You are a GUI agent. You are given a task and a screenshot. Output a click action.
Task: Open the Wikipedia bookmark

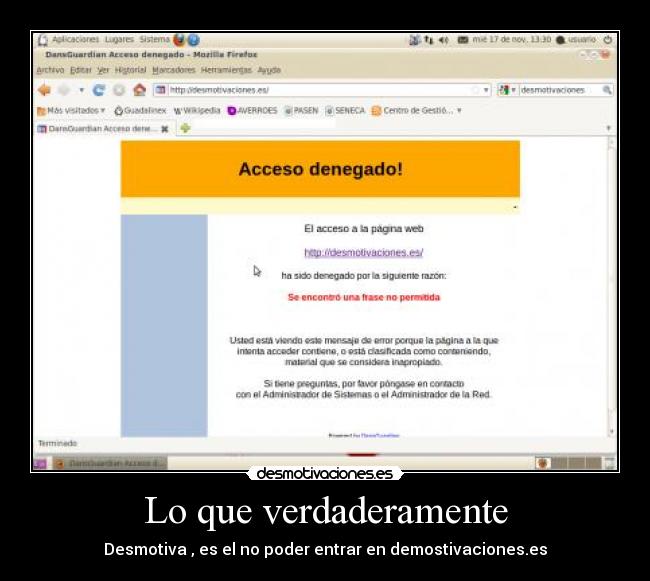[197, 111]
